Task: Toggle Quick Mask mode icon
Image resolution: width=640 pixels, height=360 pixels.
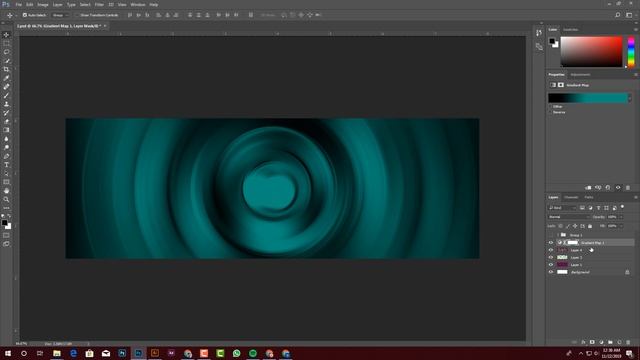Action: pyautogui.click(x=6, y=236)
